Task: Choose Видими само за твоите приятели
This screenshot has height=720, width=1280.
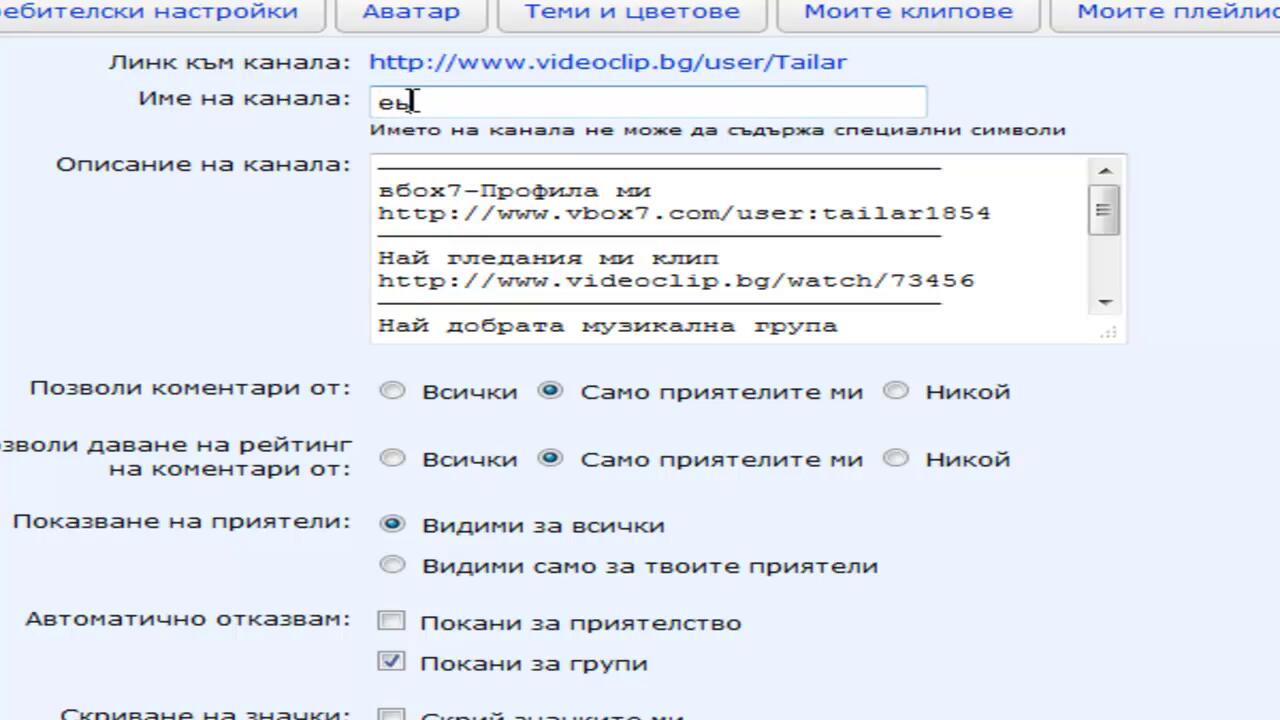Action: [392, 566]
